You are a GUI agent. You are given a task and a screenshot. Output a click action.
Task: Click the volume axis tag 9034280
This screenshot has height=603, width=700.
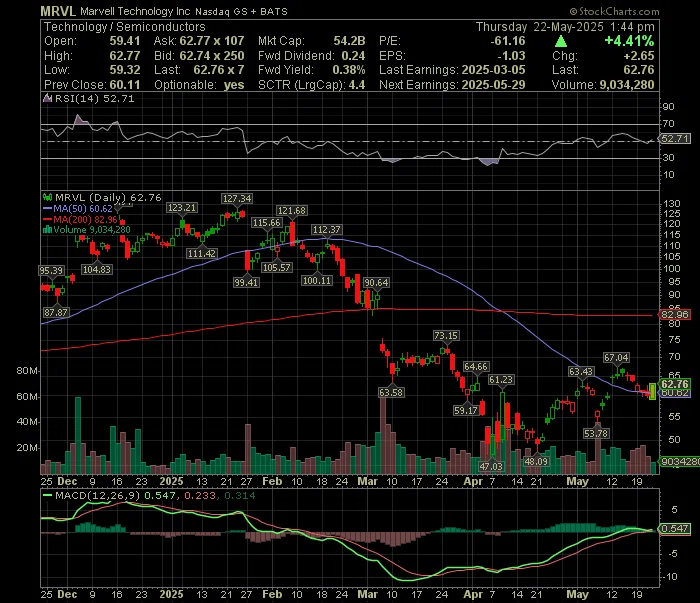pyautogui.click(x=679, y=462)
